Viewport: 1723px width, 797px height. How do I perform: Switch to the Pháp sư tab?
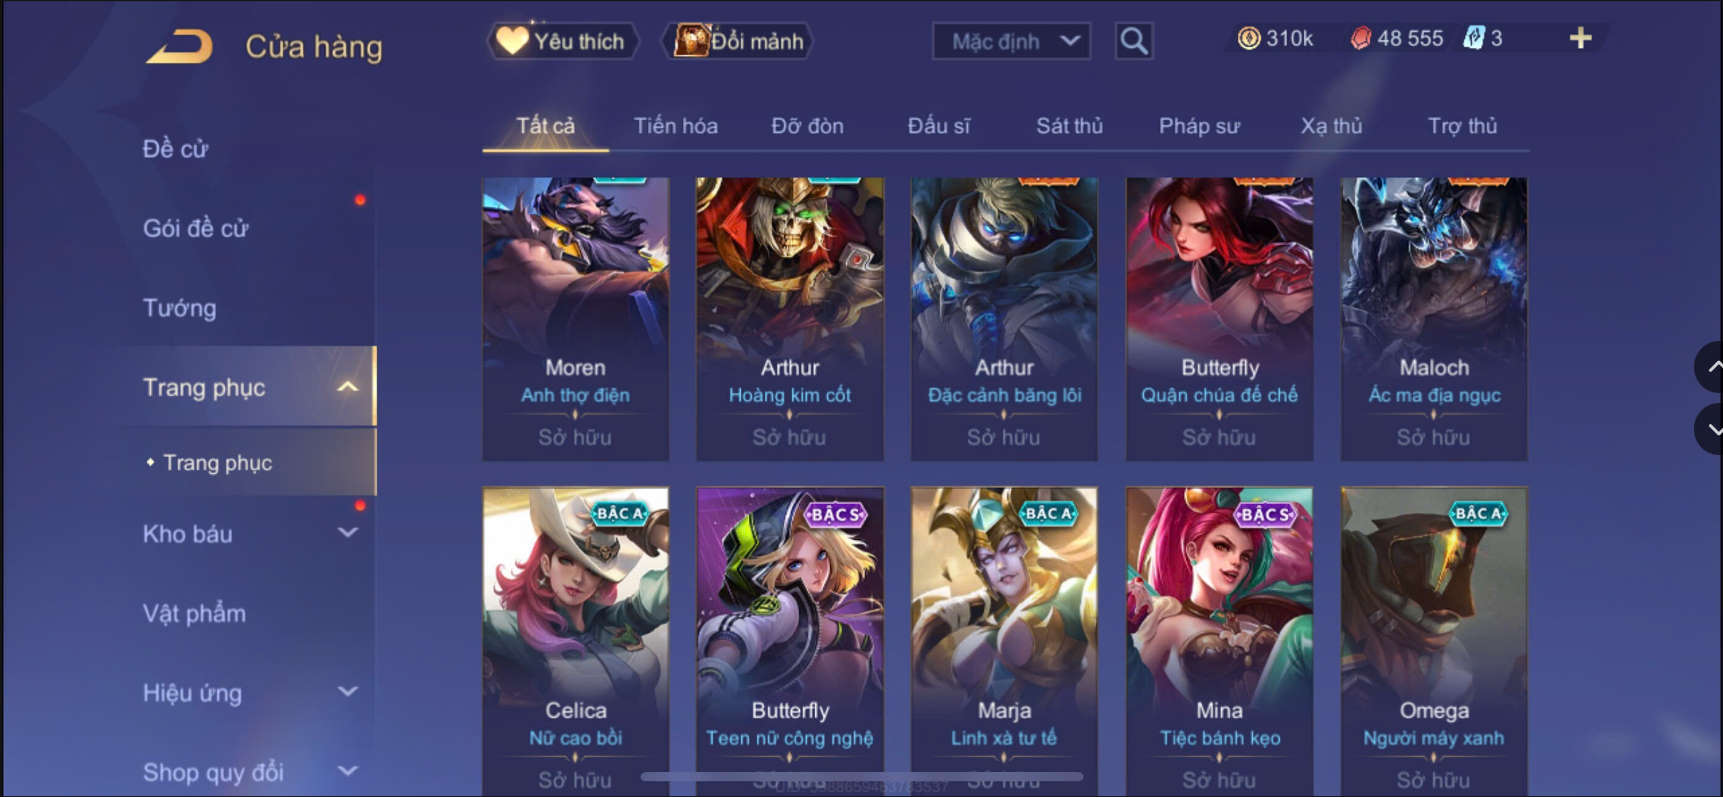[1199, 126]
